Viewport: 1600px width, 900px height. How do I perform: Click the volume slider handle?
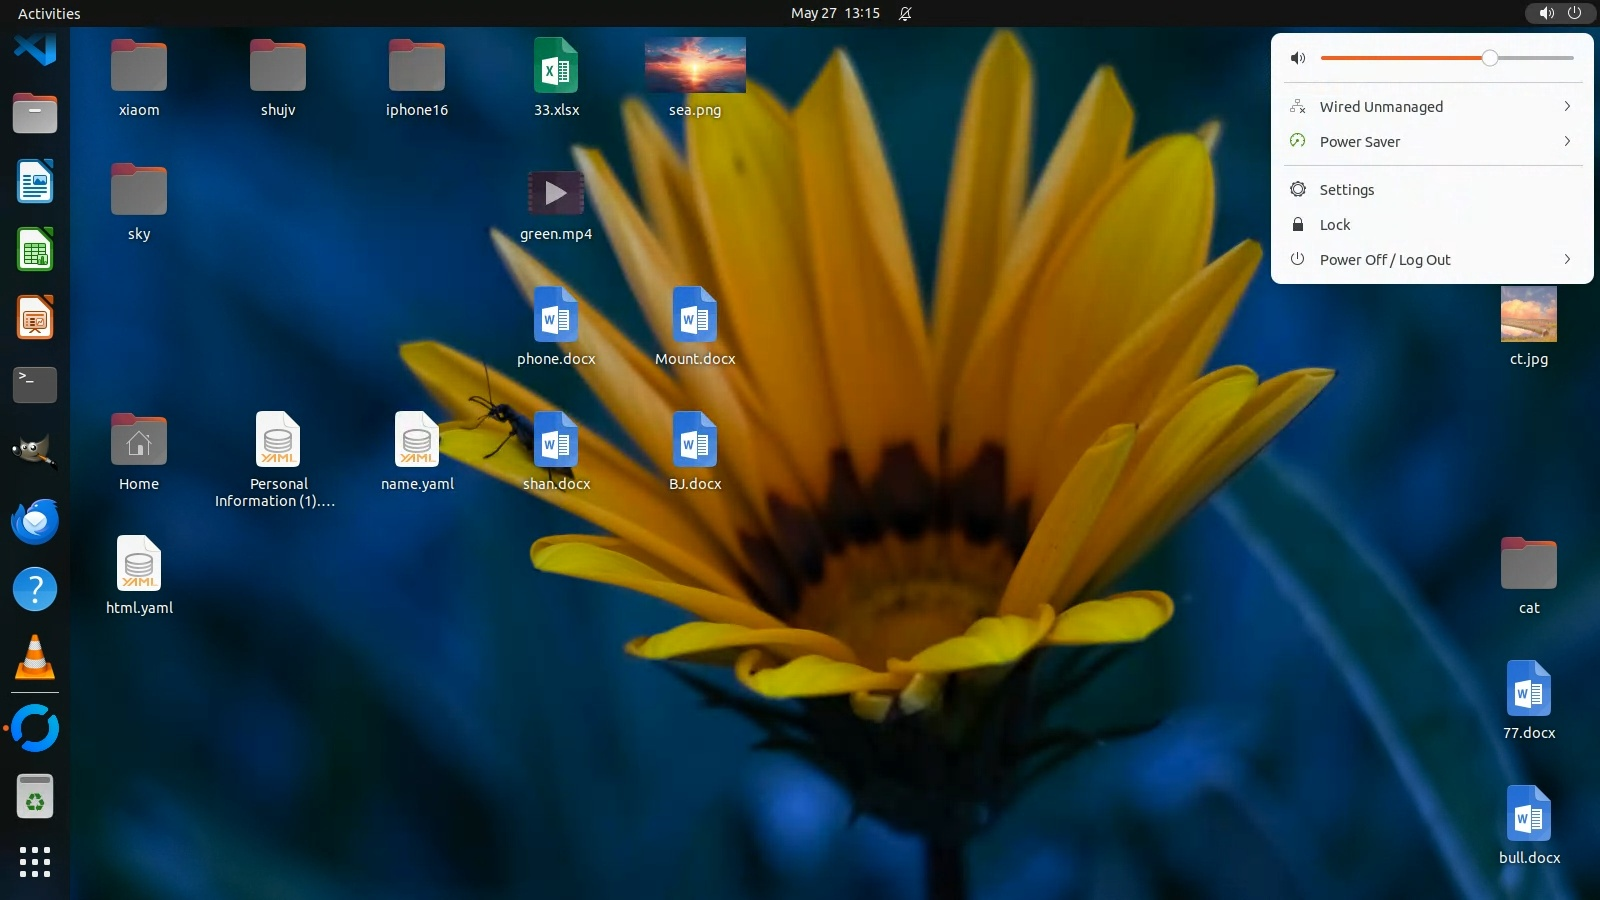(x=1489, y=58)
